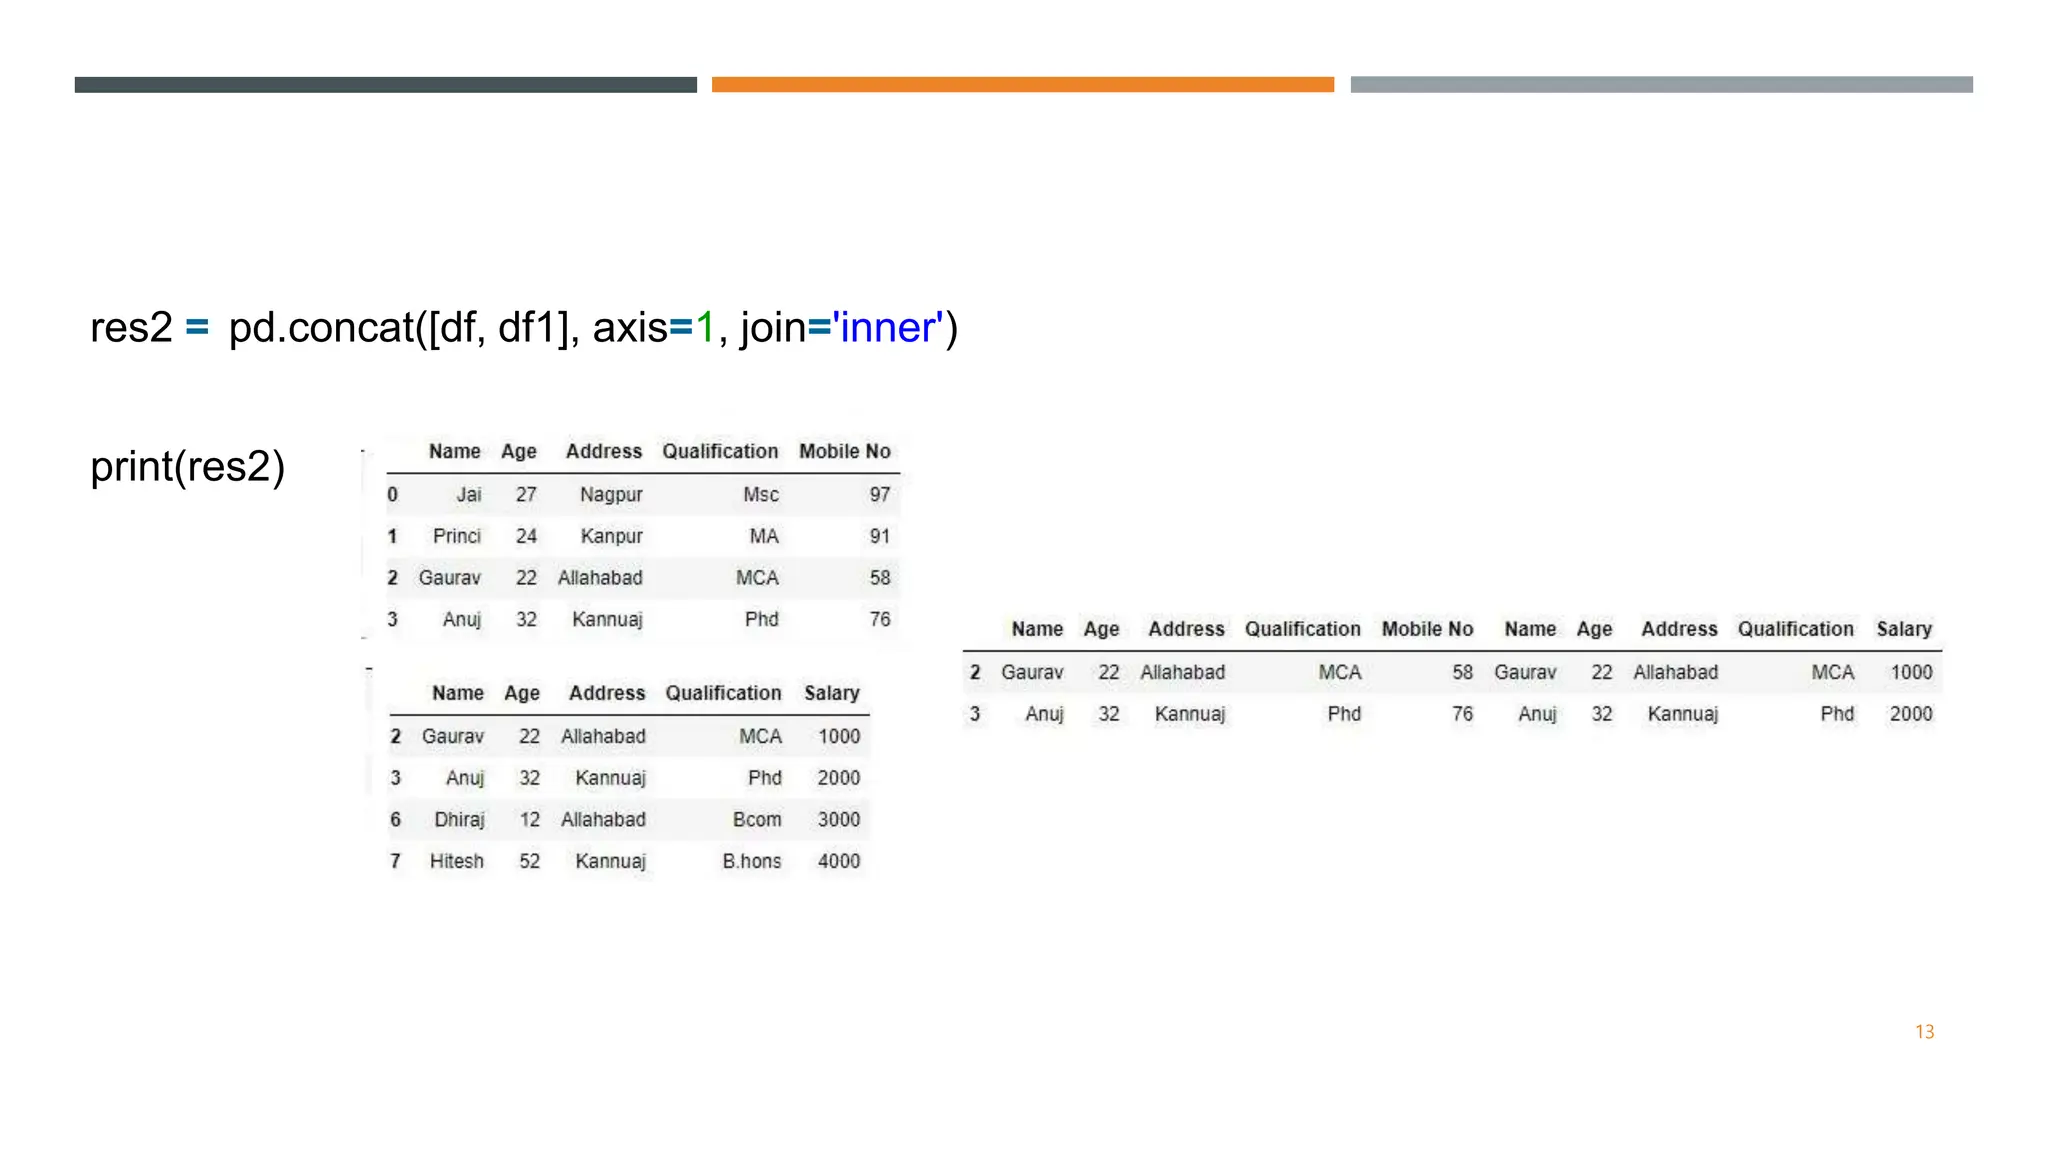Screen dimensions: 2048x1152
Task: Click the 'Salary' header in second table
Action: [x=831, y=694]
